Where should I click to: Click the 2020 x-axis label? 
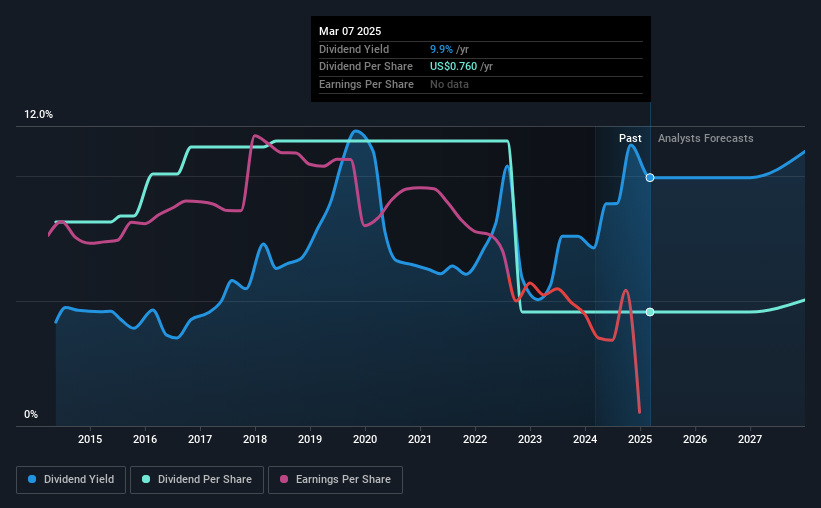365,439
